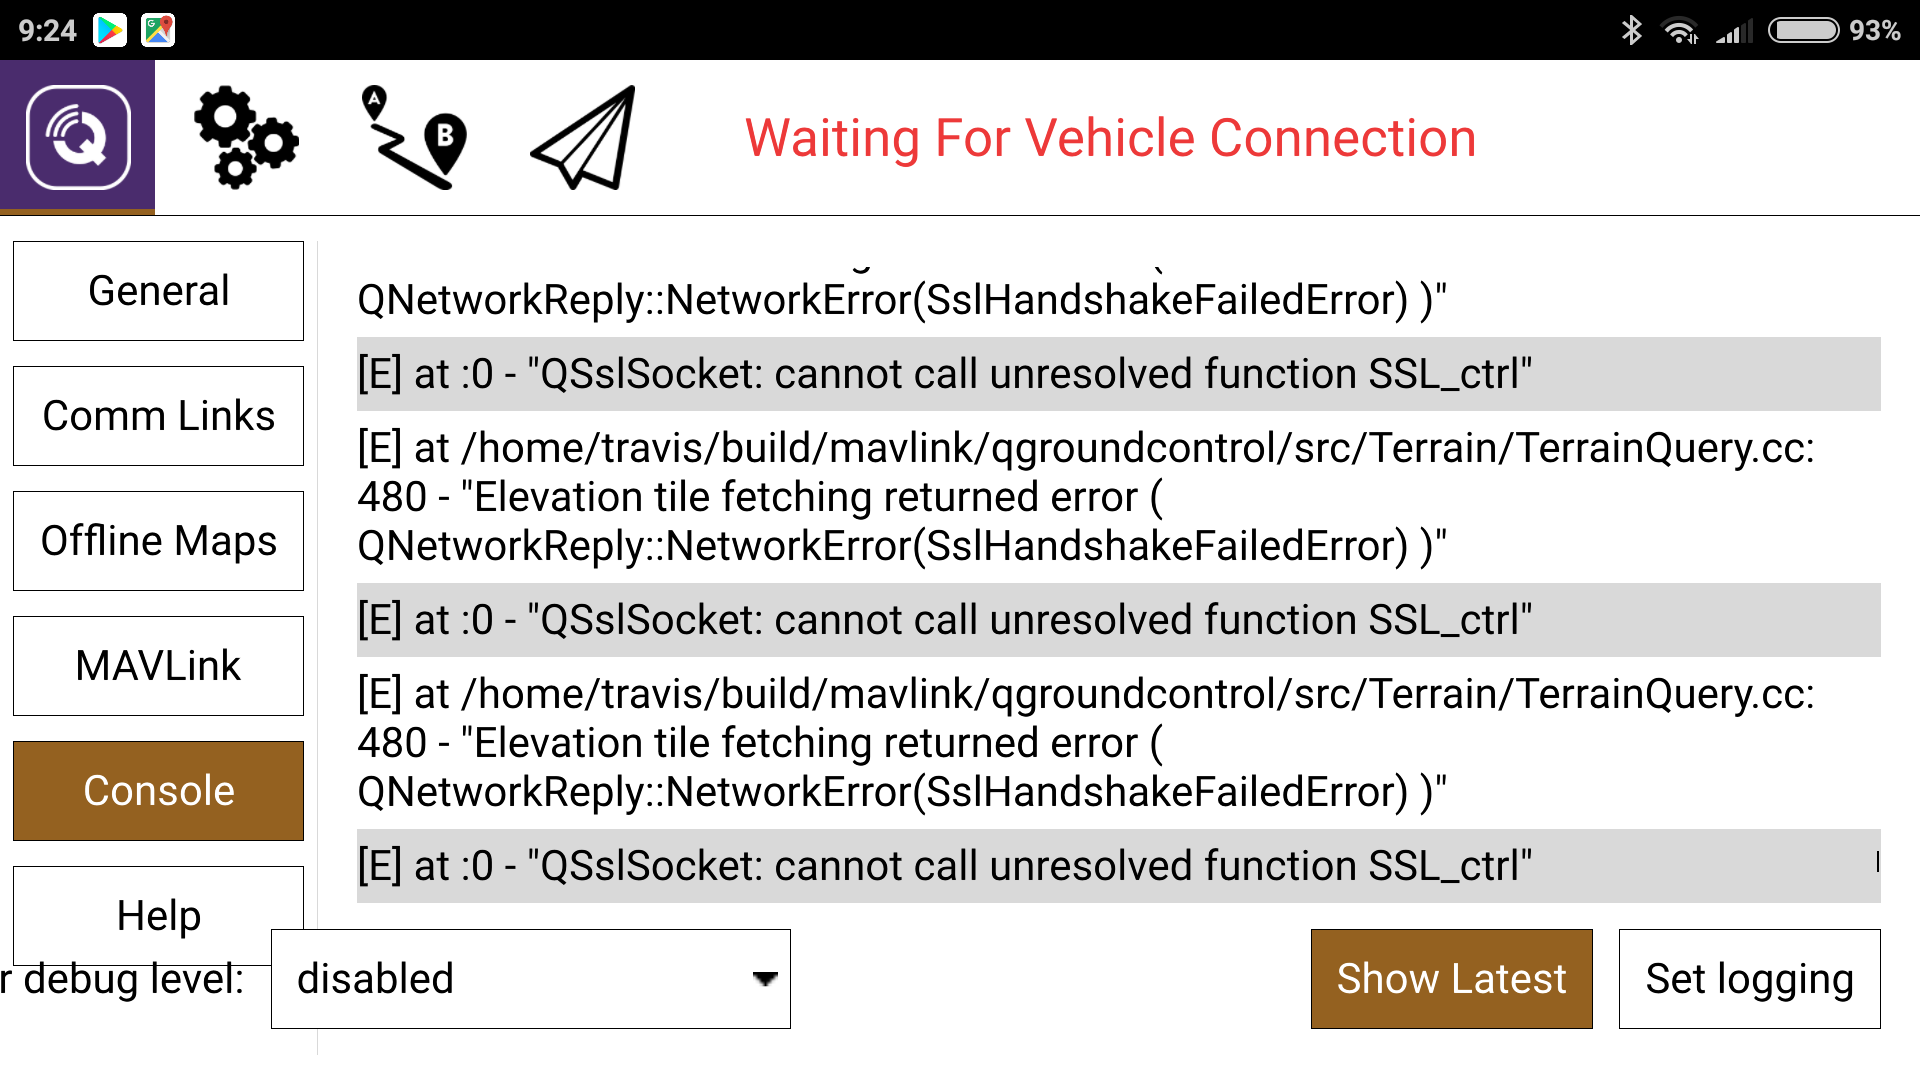The width and height of the screenshot is (1920, 1080).
Task: Select the SSL_ctrl error log entry
Action: (x=945, y=374)
